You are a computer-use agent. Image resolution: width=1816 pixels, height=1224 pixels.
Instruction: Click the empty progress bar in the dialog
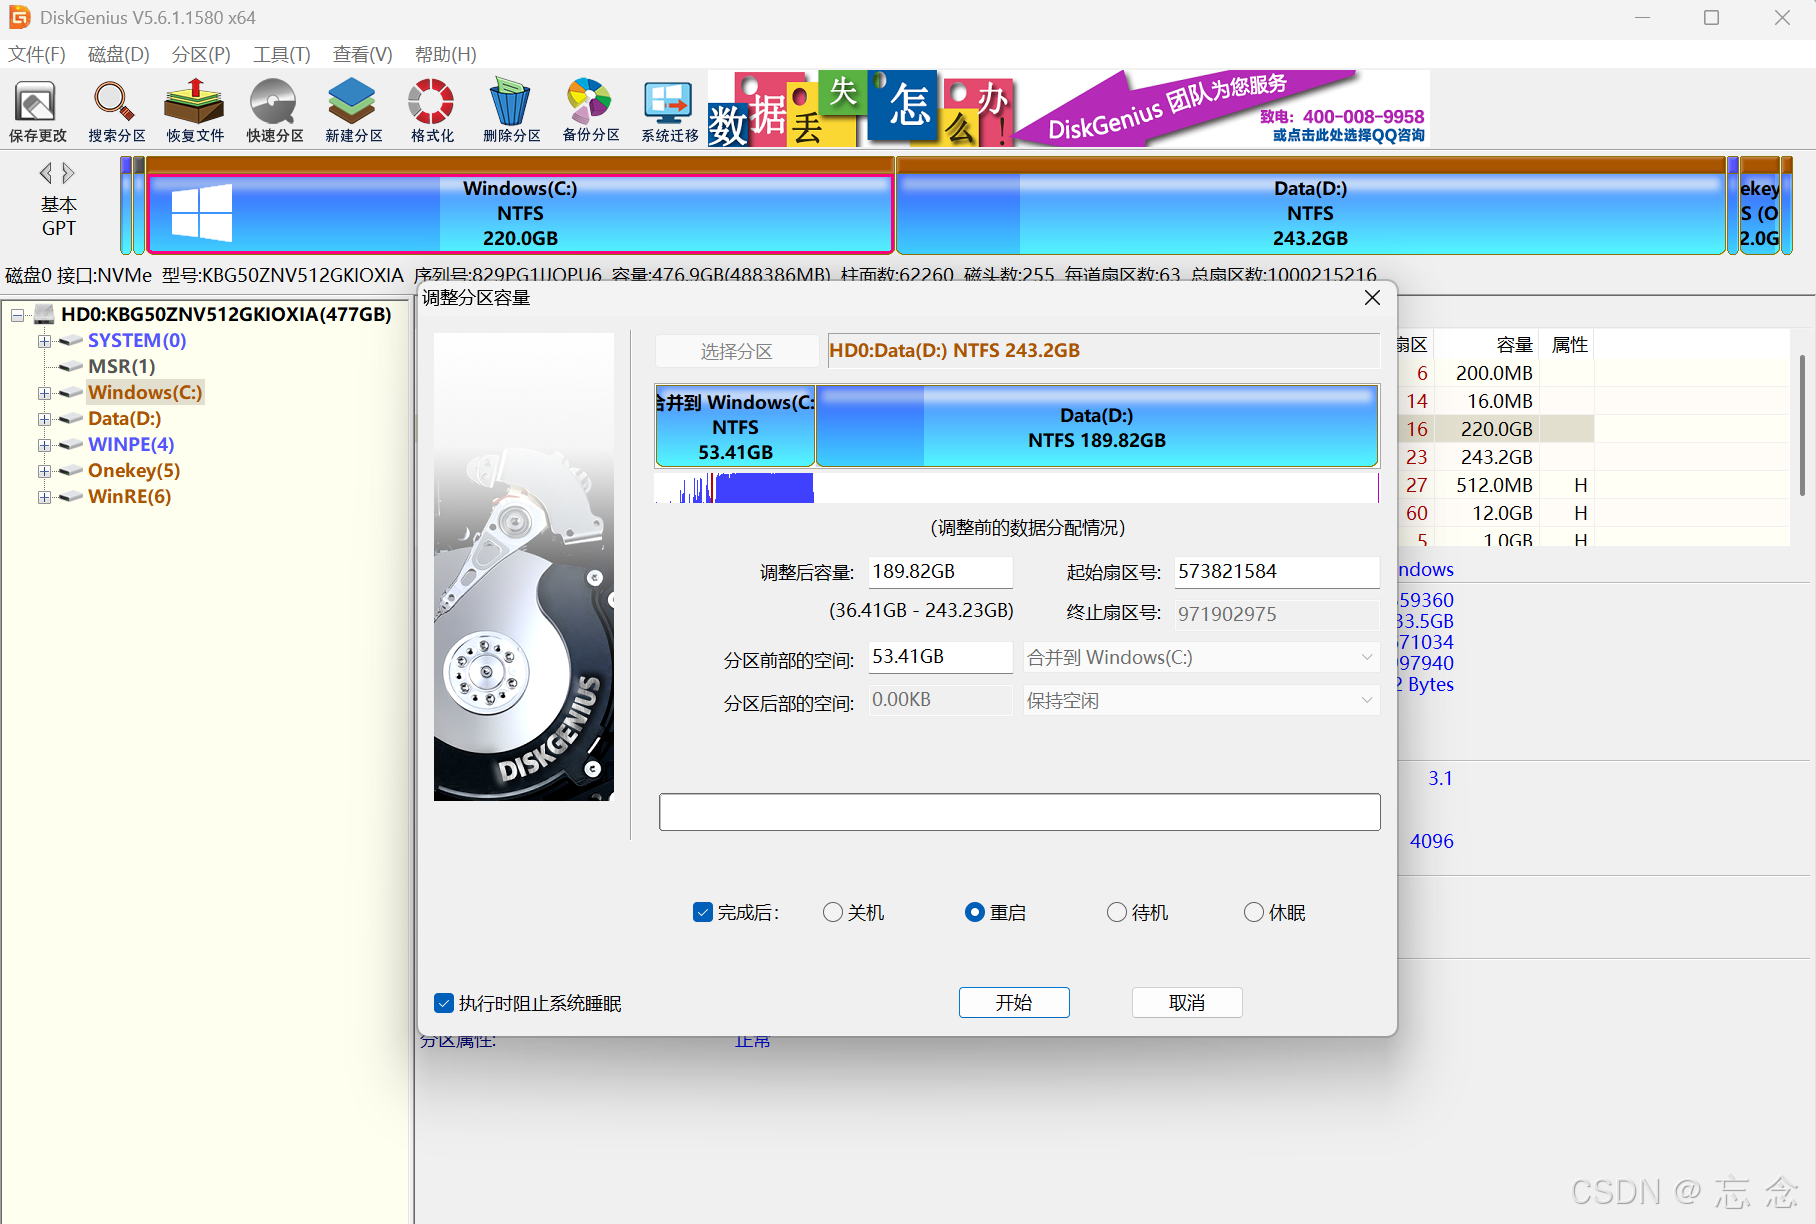tap(1019, 812)
